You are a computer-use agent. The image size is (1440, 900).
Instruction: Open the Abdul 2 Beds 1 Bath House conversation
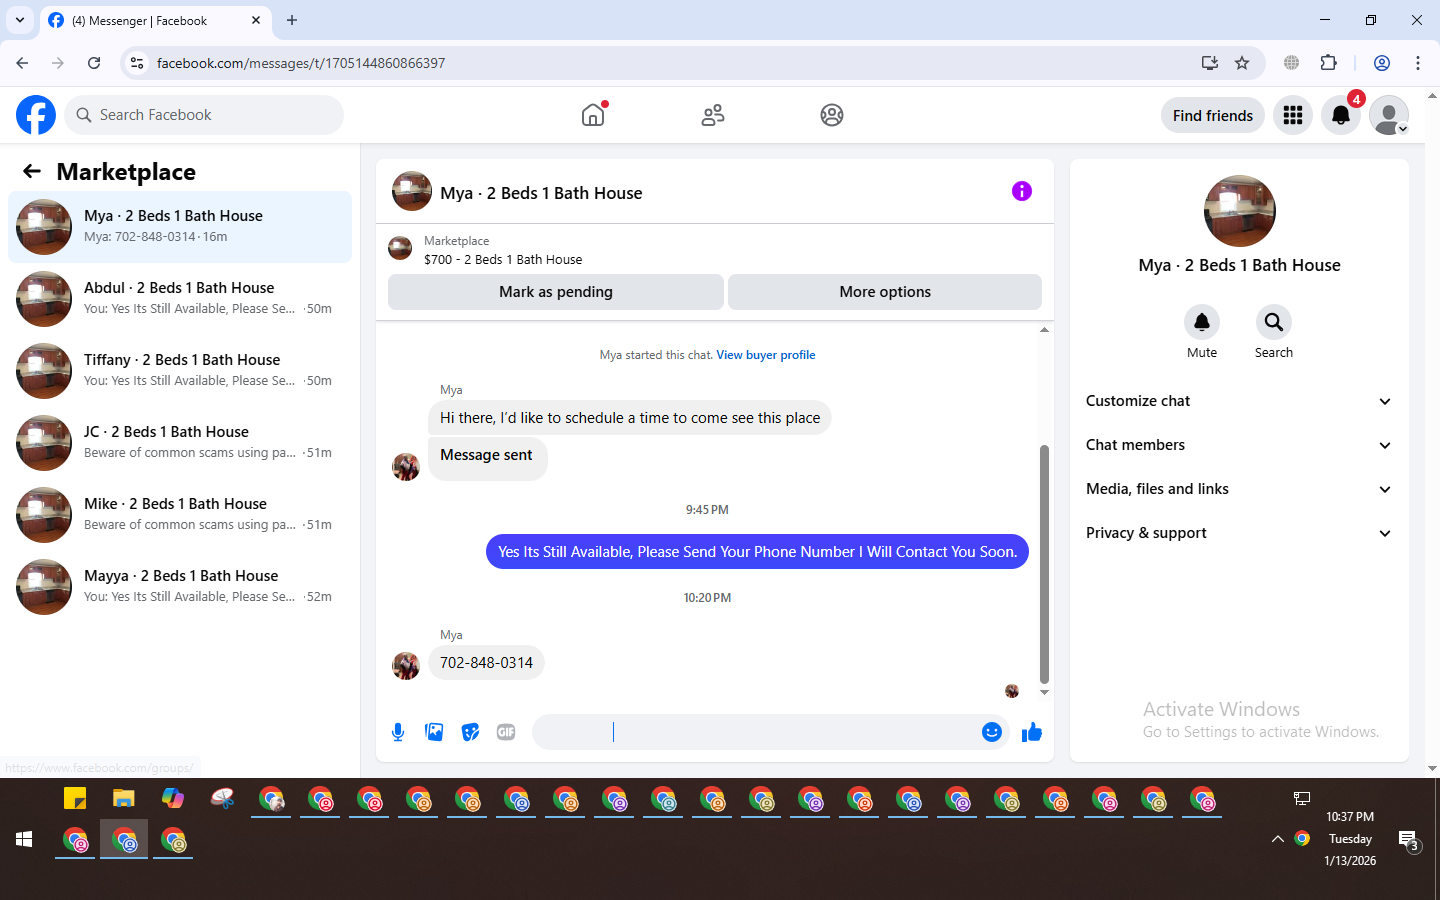click(180, 299)
